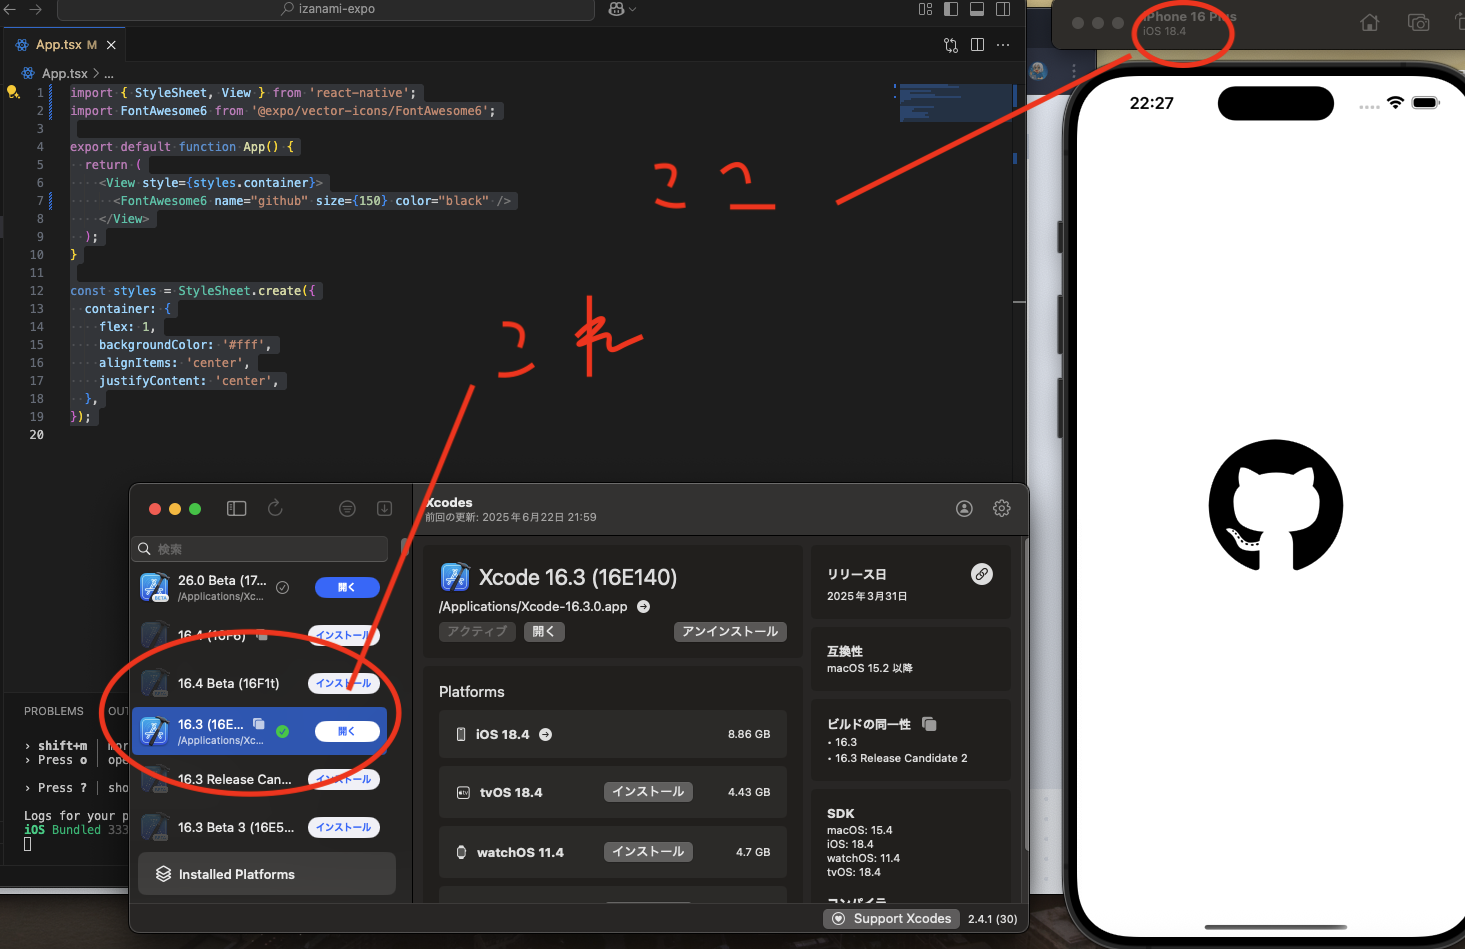Open 26.0 Beta with its open button
1465x949 pixels.
tap(347, 588)
